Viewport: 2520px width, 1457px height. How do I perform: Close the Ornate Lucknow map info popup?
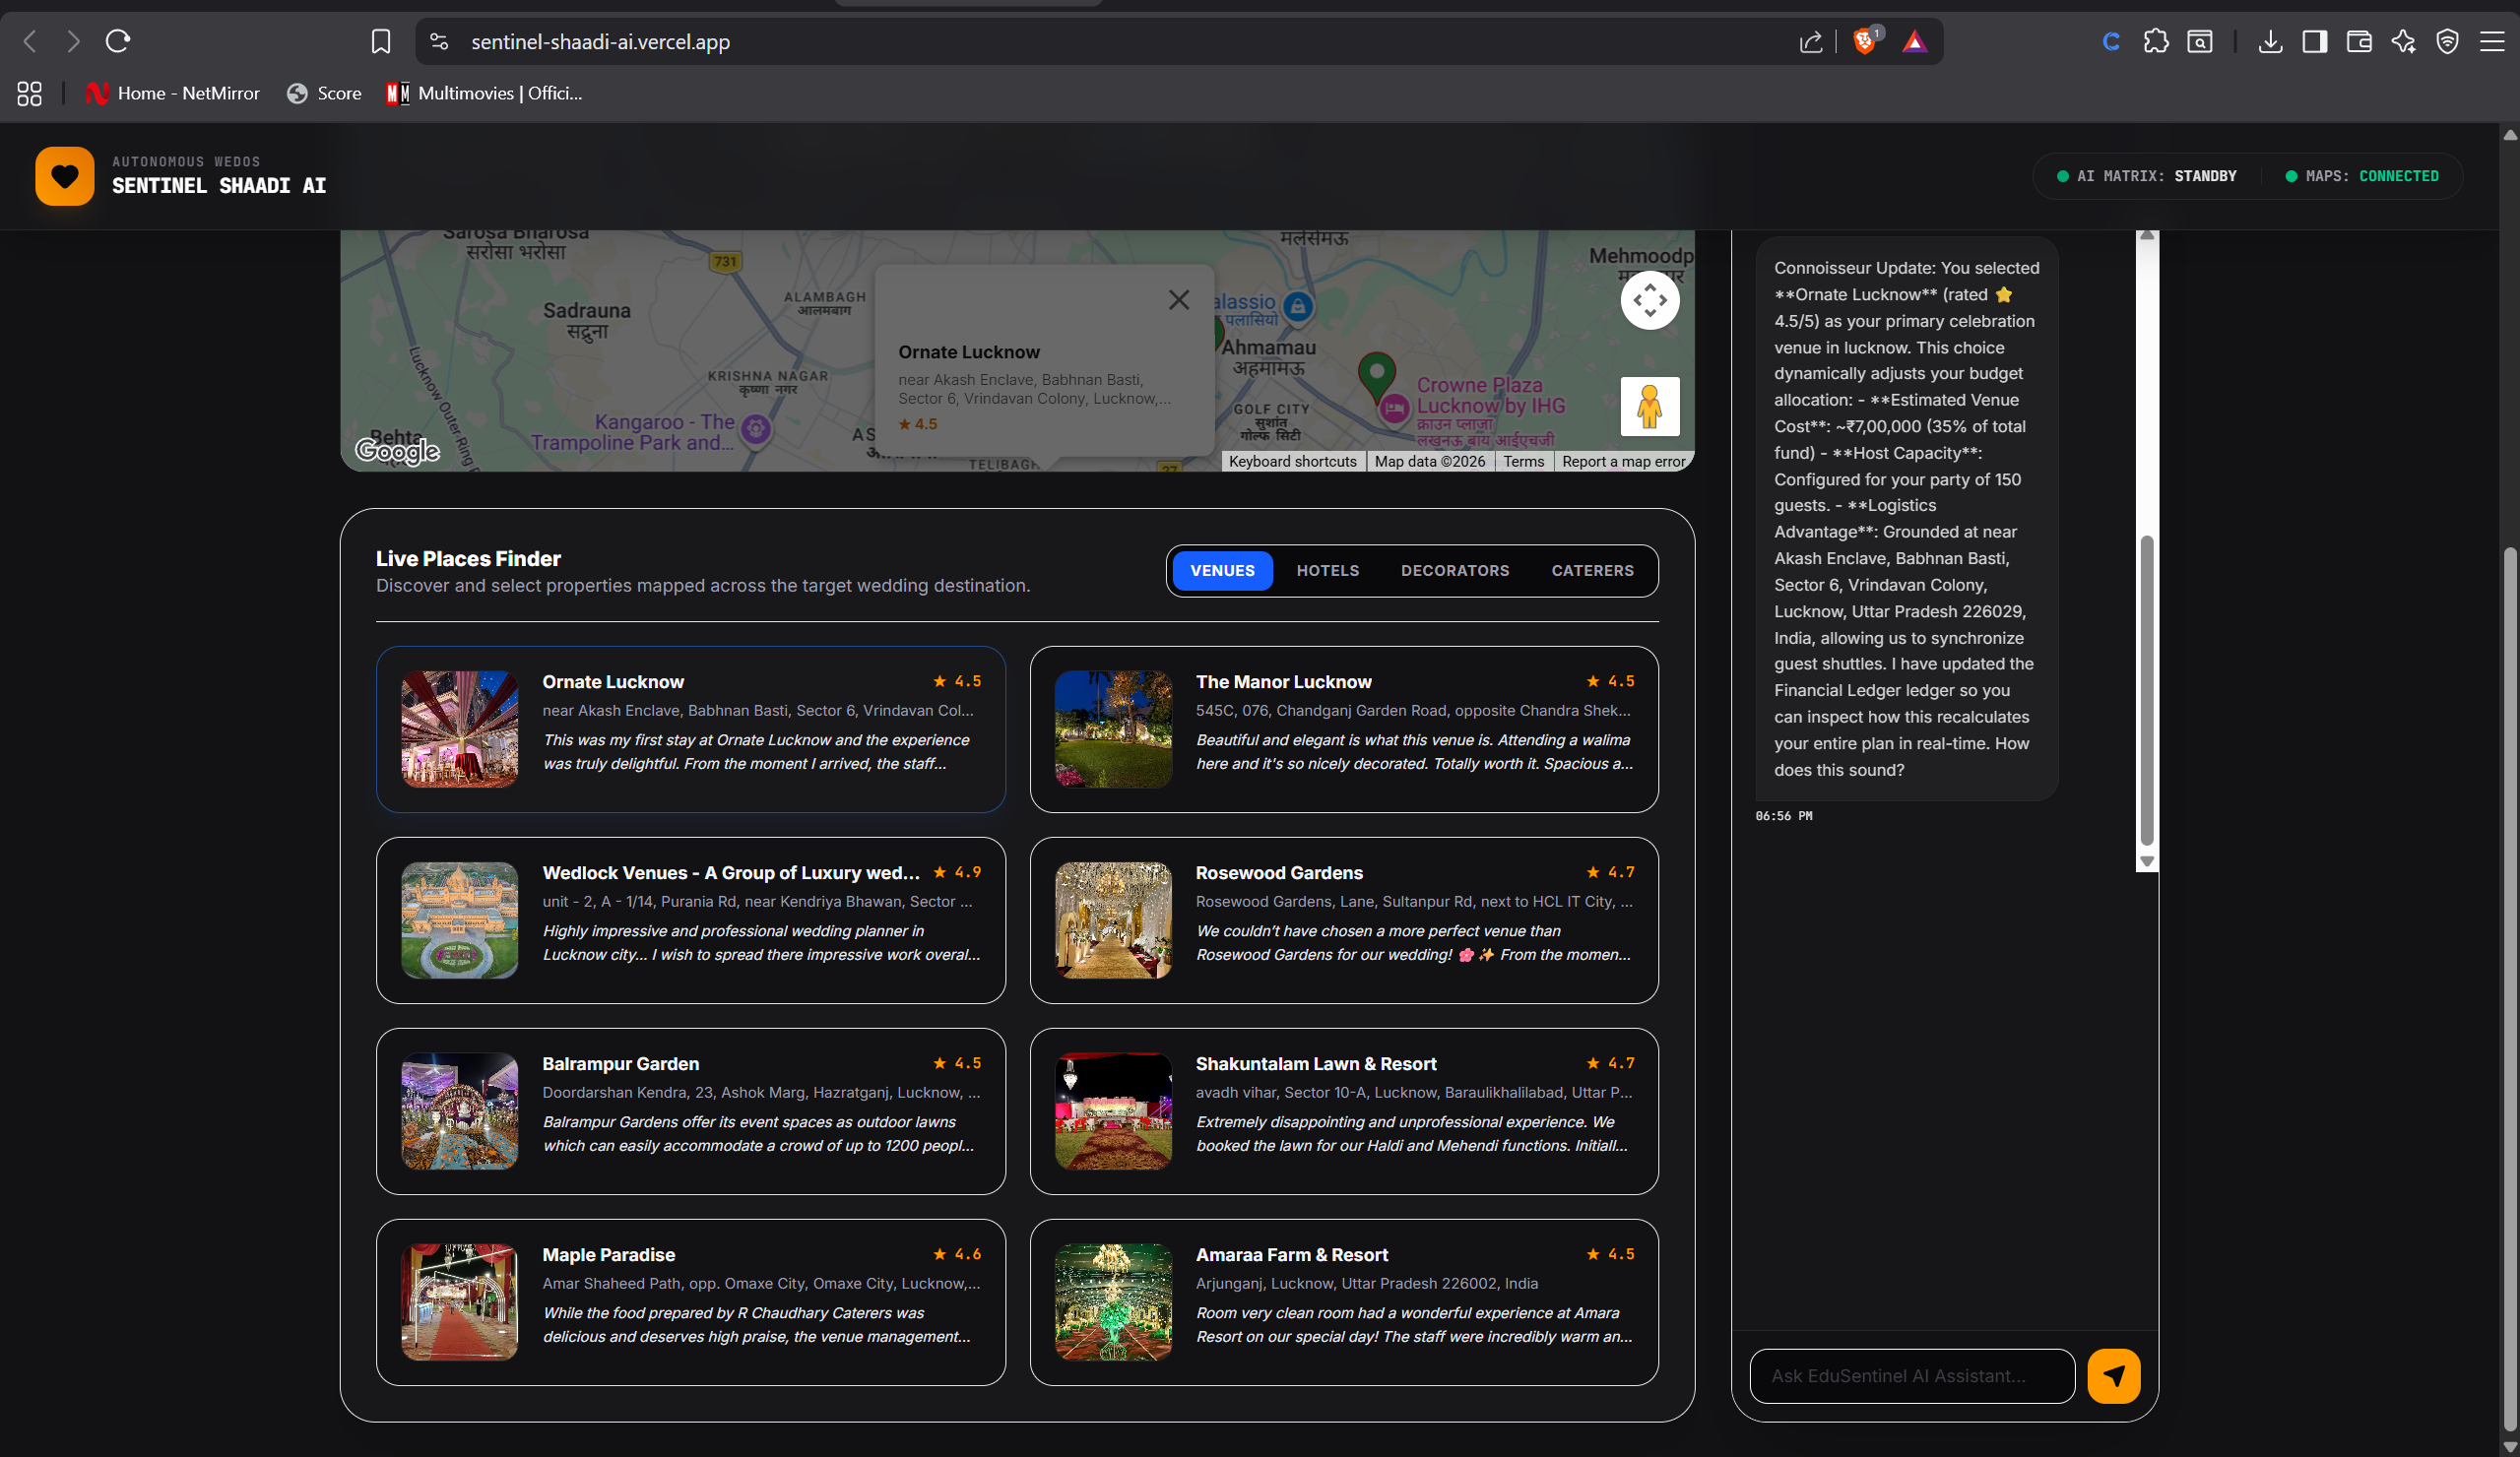1179,299
